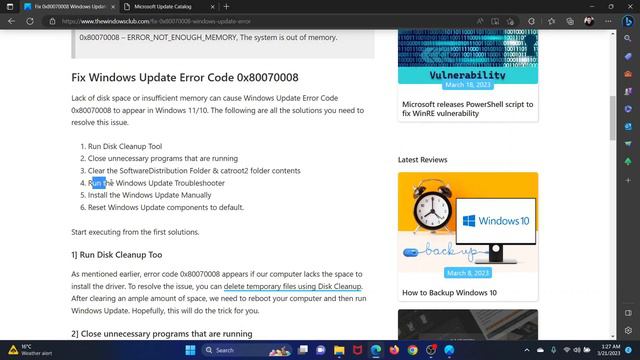Screen dimensions: 640x360
Task: View site information lock icon
Action: pos(52,21)
